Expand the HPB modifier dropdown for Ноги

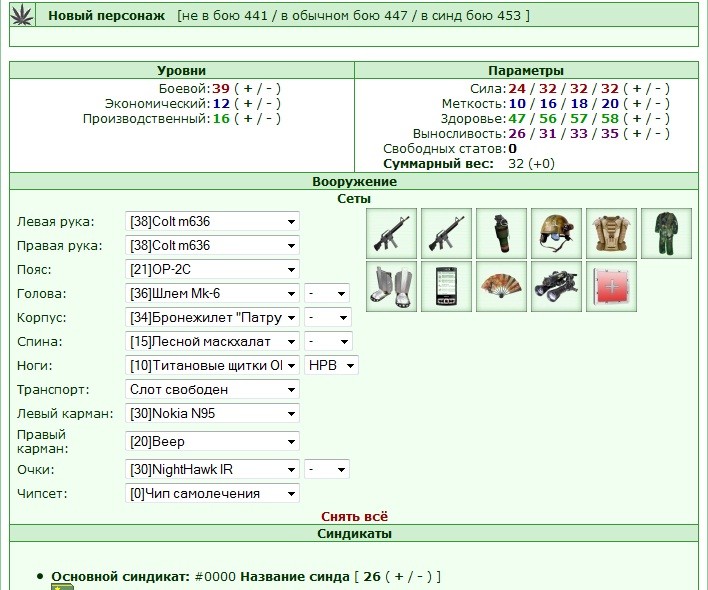(x=331, y=365)
